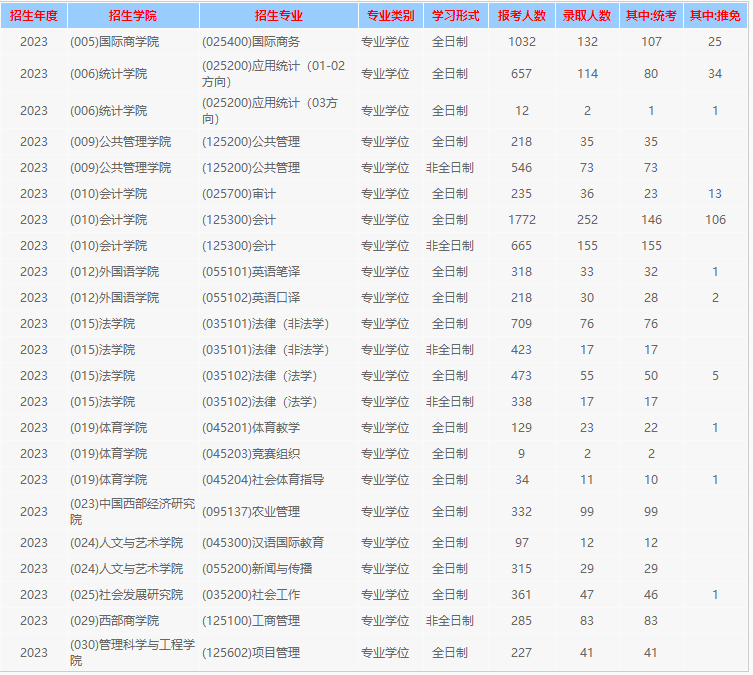The image size is (753, 675).
Task: Click the 学习形式 column header
Action: pyautogui.click(x=456, y=16)
